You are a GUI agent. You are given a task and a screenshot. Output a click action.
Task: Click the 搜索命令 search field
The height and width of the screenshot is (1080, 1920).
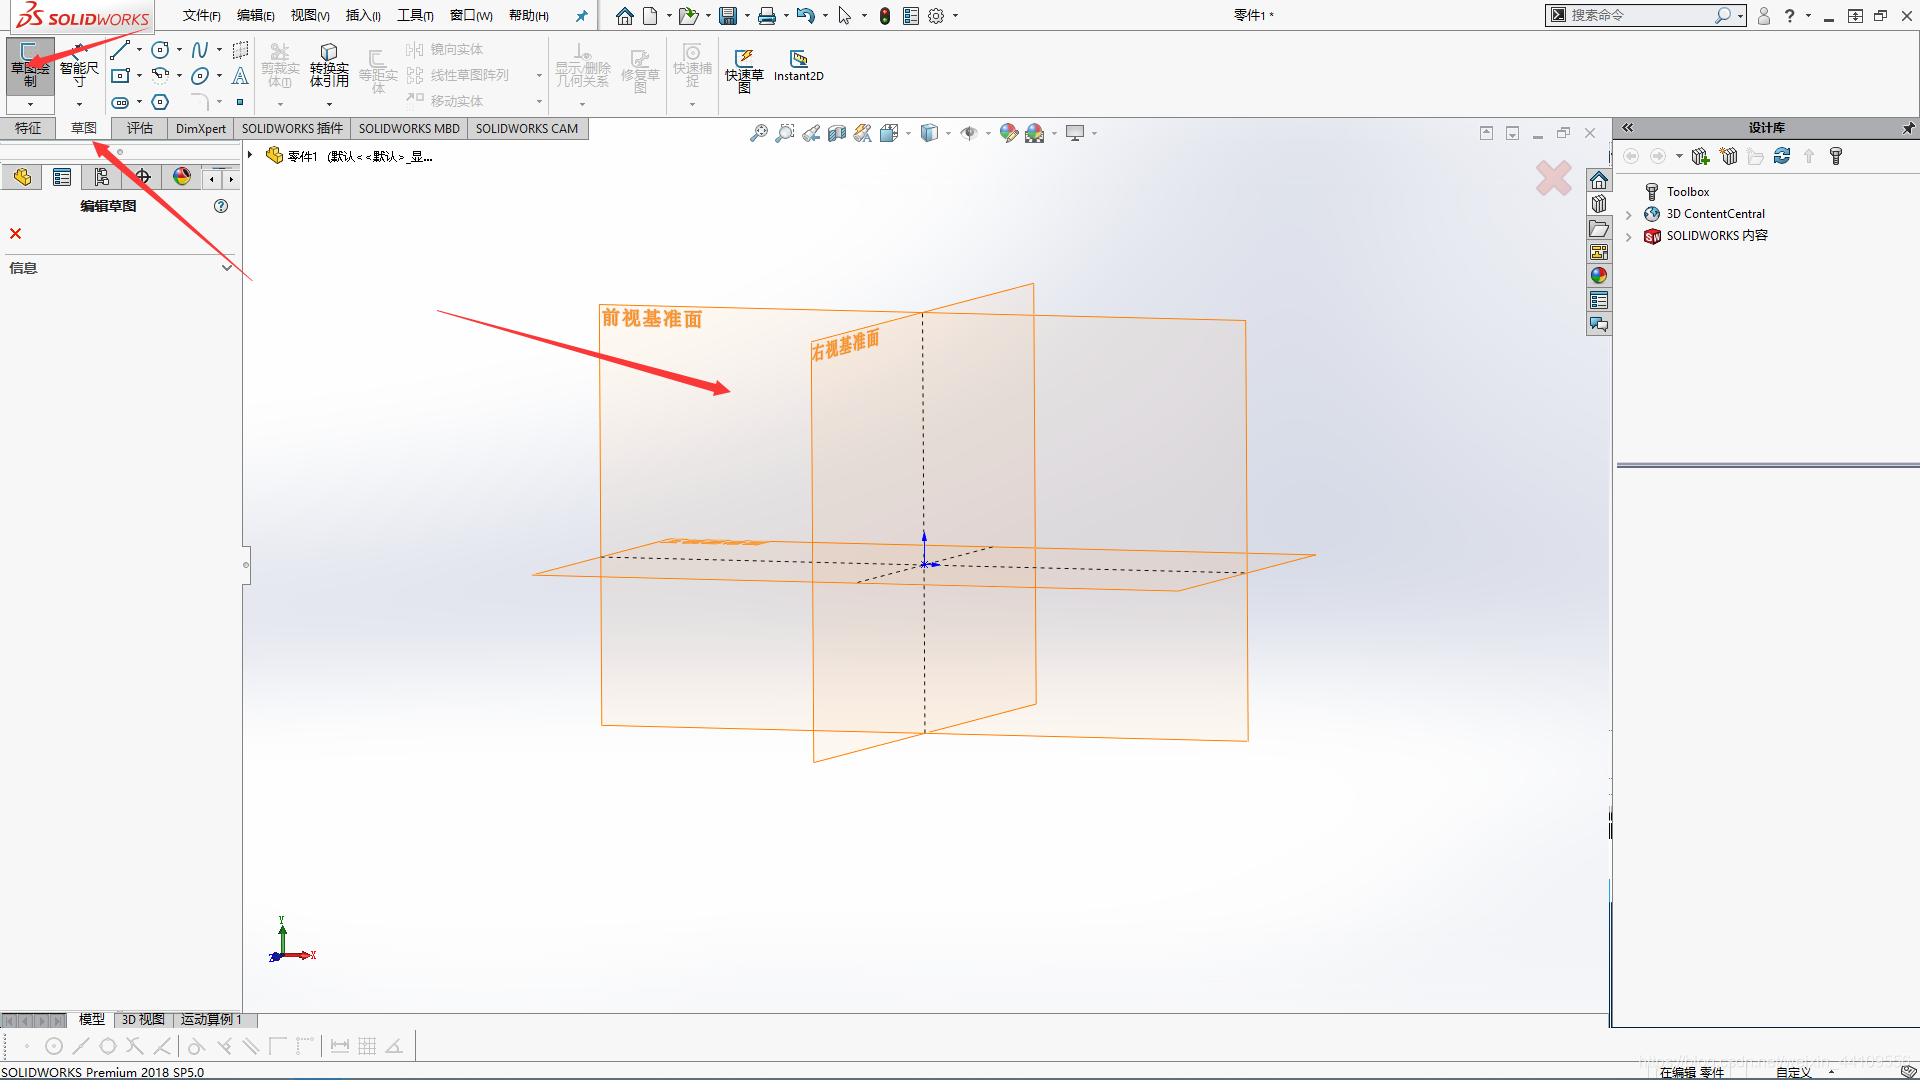point(1640,15)
